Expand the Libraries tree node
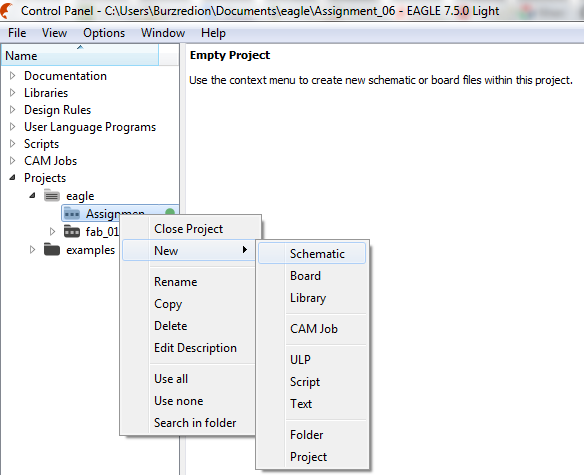This screenshot has height=475, width=584. pyautogui.click(x=13, y=92)
